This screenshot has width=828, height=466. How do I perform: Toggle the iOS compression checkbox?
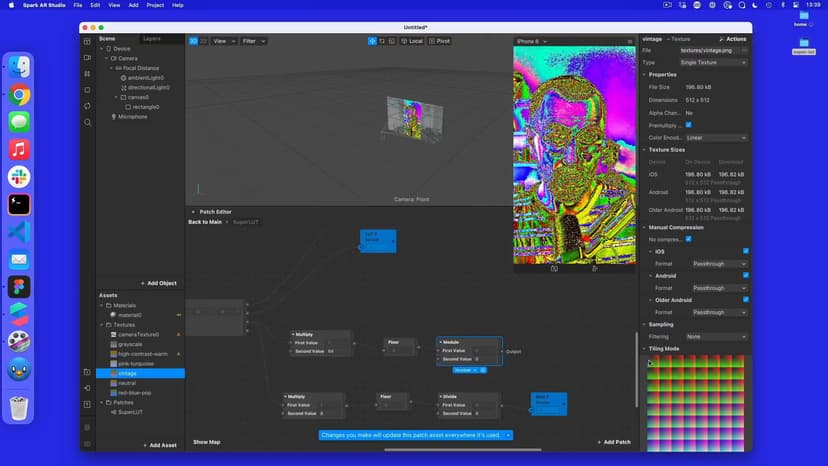[746, 251]
